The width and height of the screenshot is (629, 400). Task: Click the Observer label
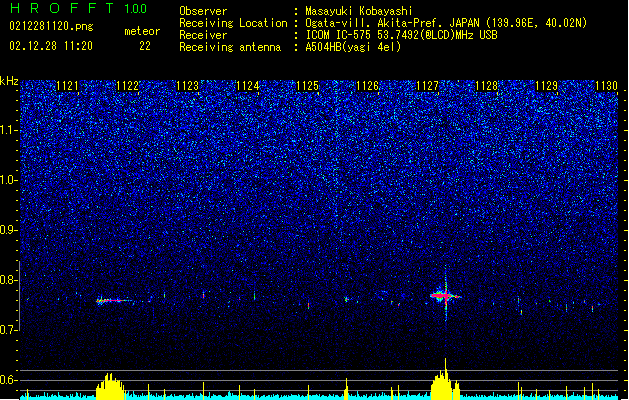click(203, 11)
